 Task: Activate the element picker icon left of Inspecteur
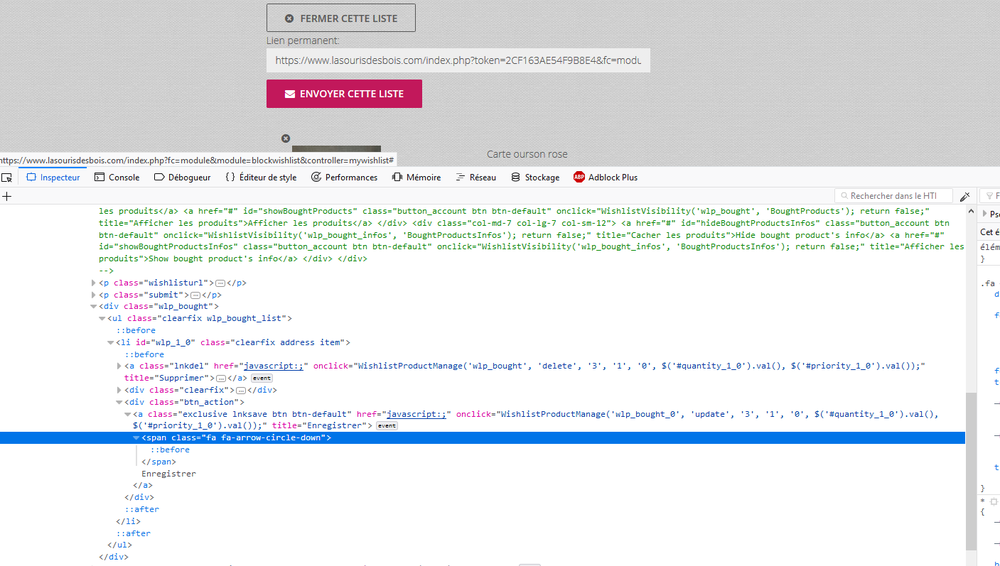pos(7,177)
